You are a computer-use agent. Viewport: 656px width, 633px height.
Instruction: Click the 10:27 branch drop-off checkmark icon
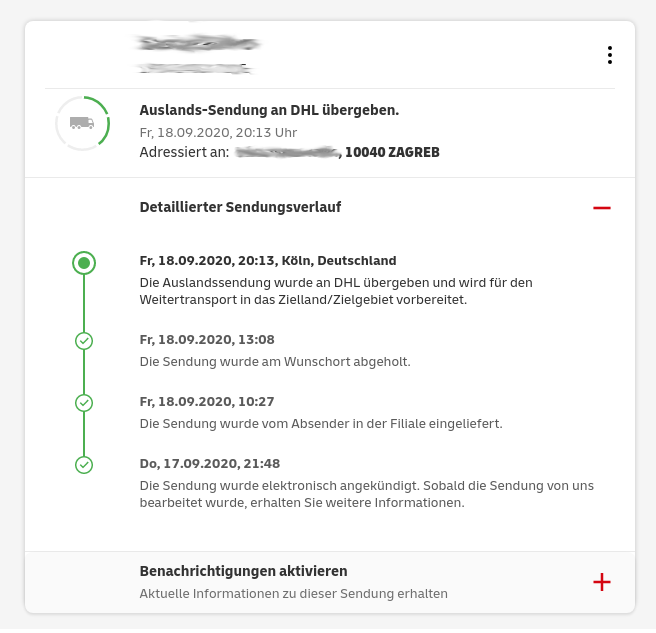[x=84, y=403]
